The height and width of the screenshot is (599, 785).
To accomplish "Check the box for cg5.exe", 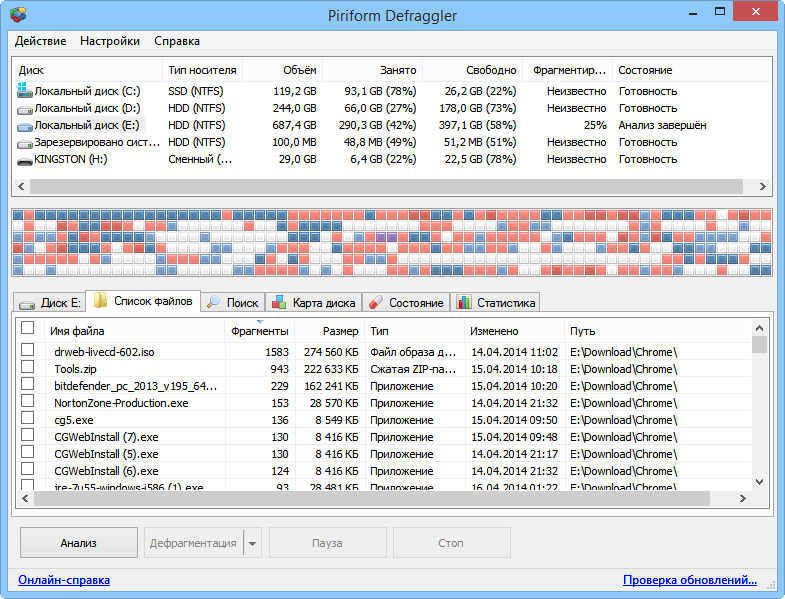I will (x=28, y=418).
